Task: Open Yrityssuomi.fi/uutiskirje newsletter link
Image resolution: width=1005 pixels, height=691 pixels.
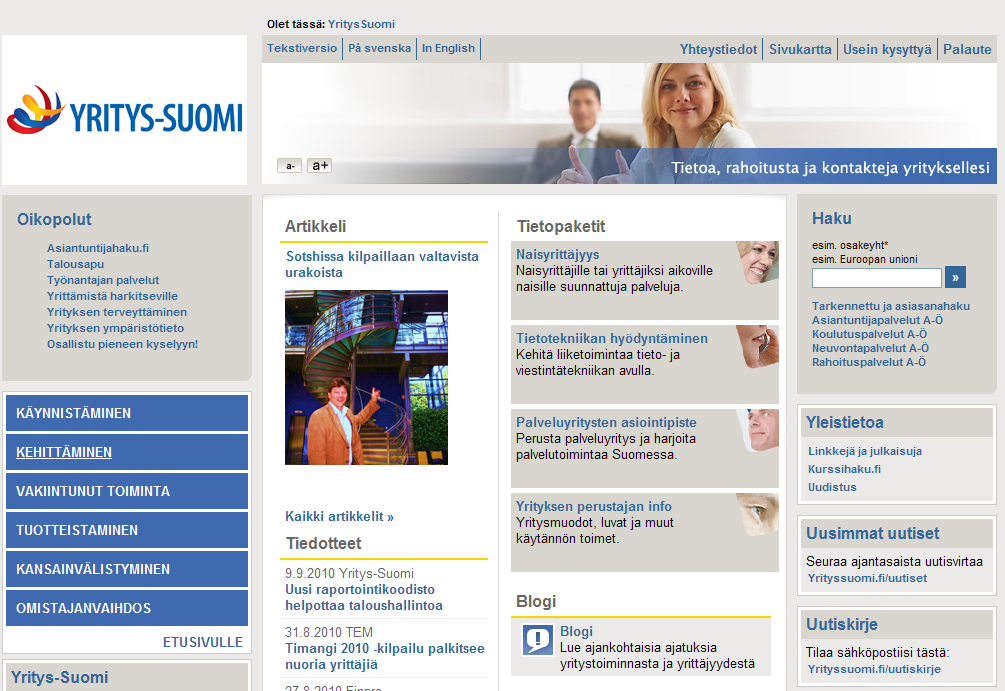Action: point(874,669)
